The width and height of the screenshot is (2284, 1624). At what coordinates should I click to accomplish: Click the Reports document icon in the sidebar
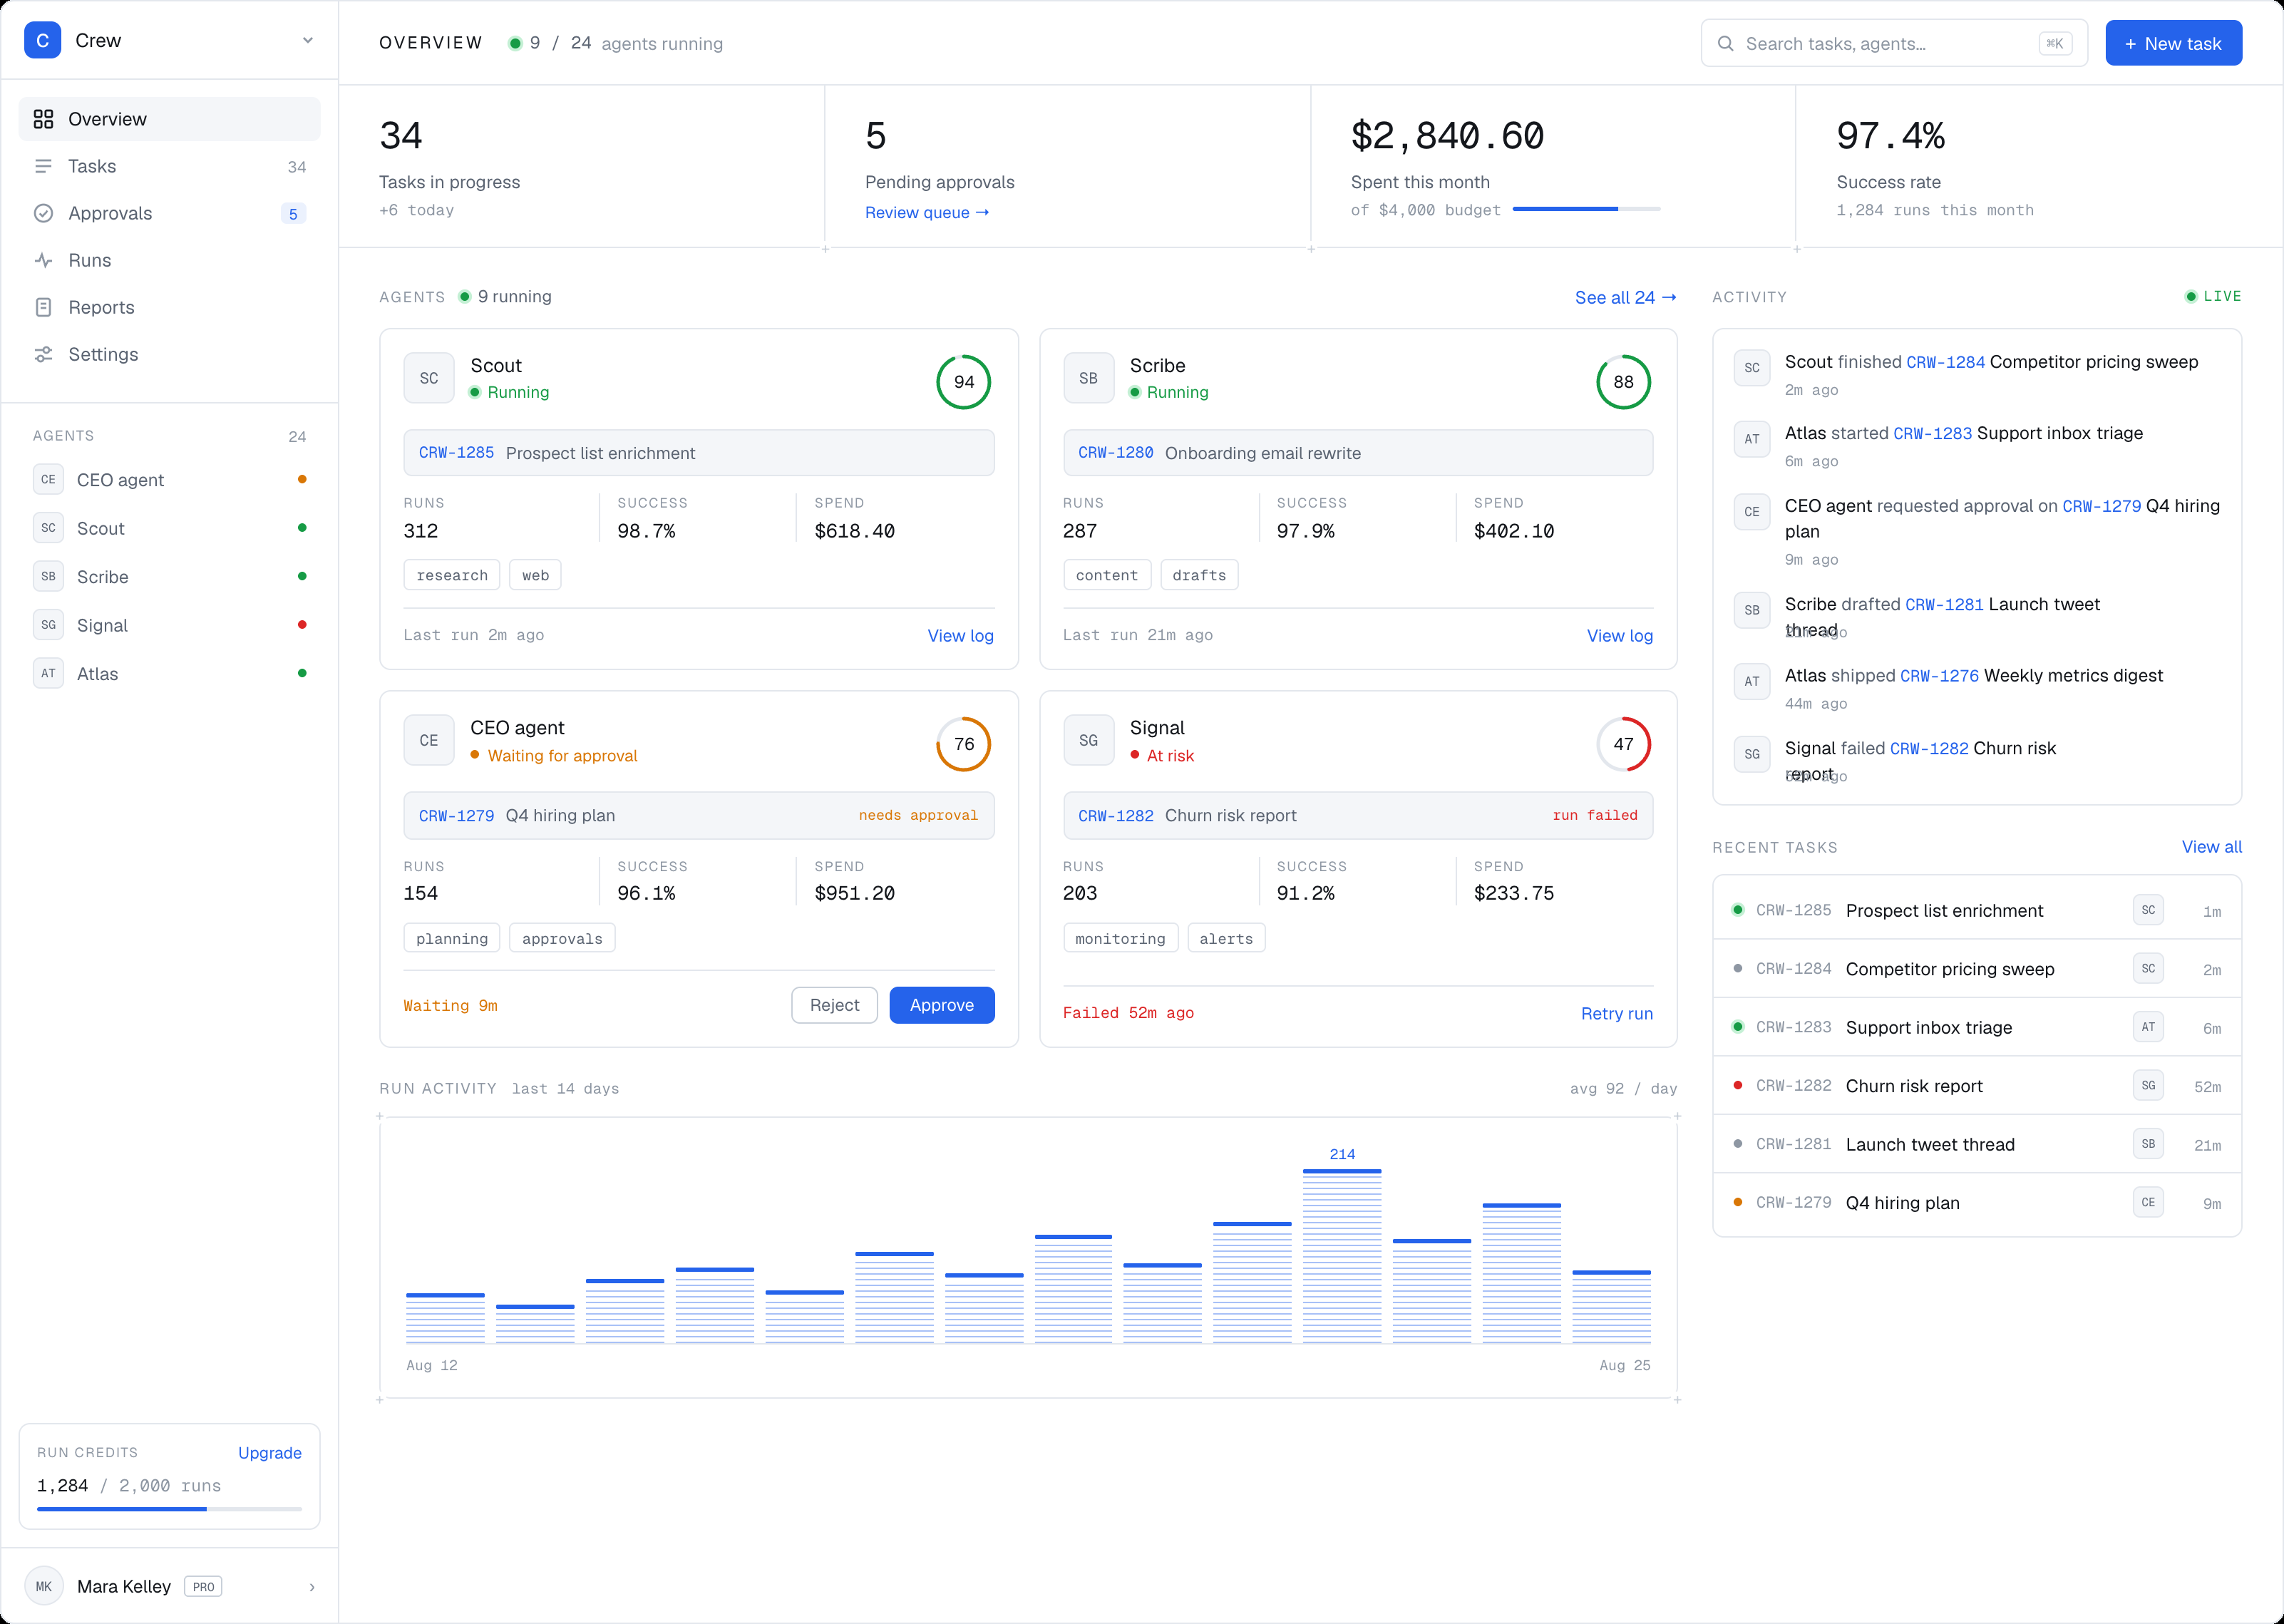(43, 307)
